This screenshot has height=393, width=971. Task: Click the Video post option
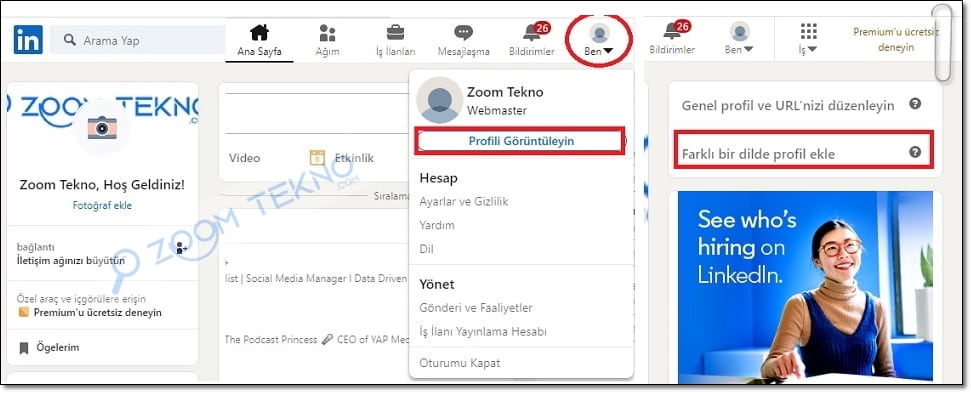click(245, 158)
